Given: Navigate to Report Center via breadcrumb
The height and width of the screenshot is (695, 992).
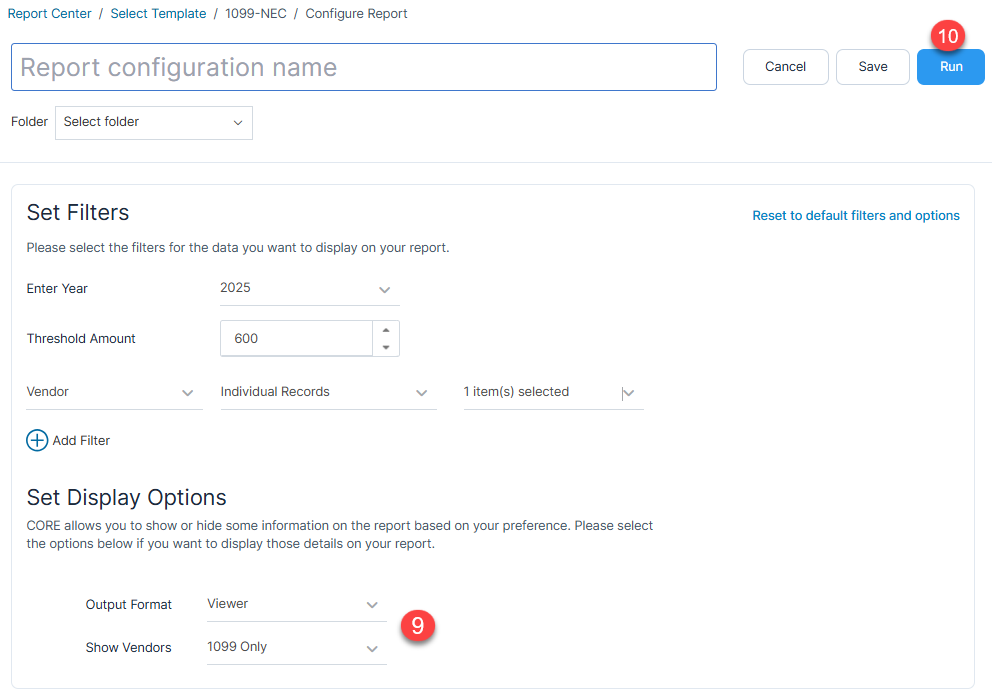Looking at the screenshot, I should (x=49, y=13).
